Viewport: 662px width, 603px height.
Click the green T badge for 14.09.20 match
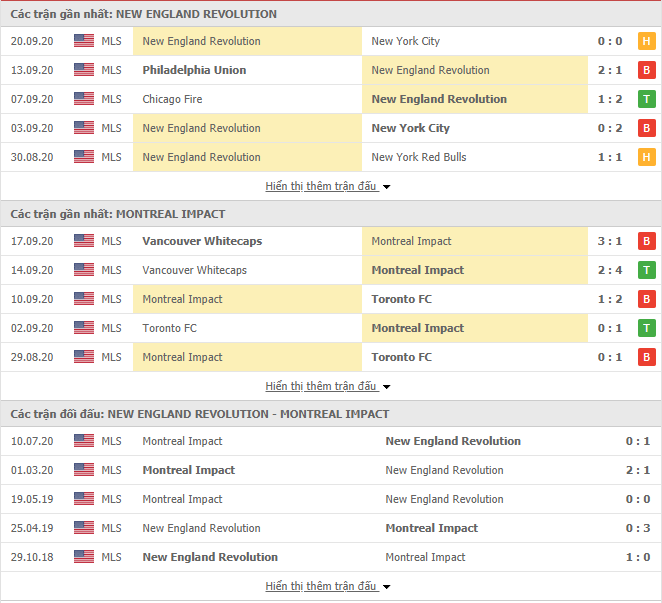coord(646,270)
